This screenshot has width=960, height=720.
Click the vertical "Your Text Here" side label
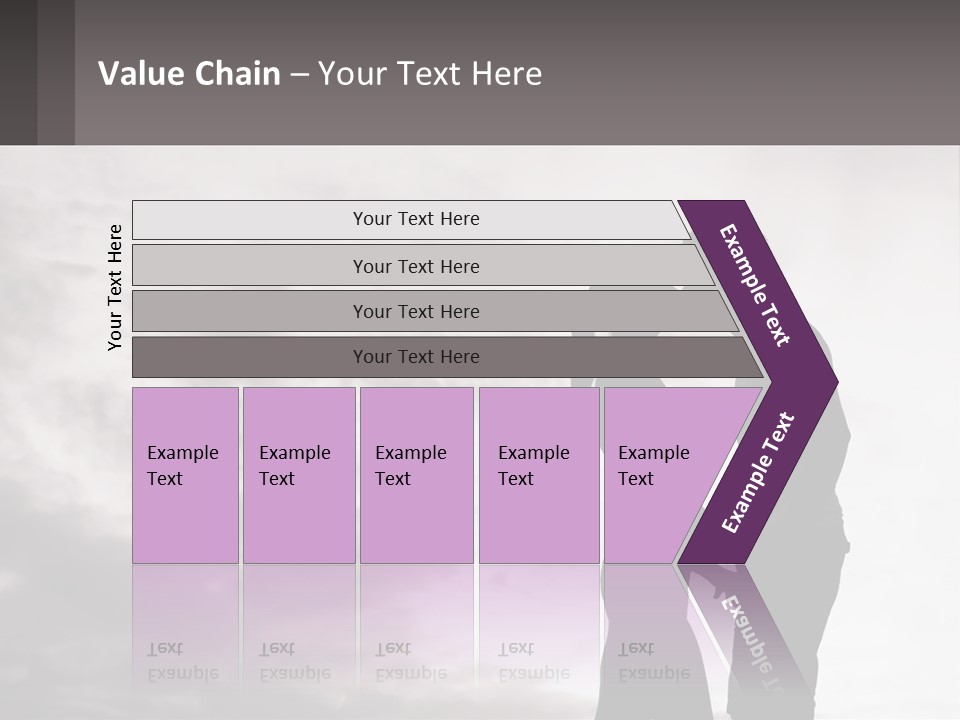(x=115, y=287)
